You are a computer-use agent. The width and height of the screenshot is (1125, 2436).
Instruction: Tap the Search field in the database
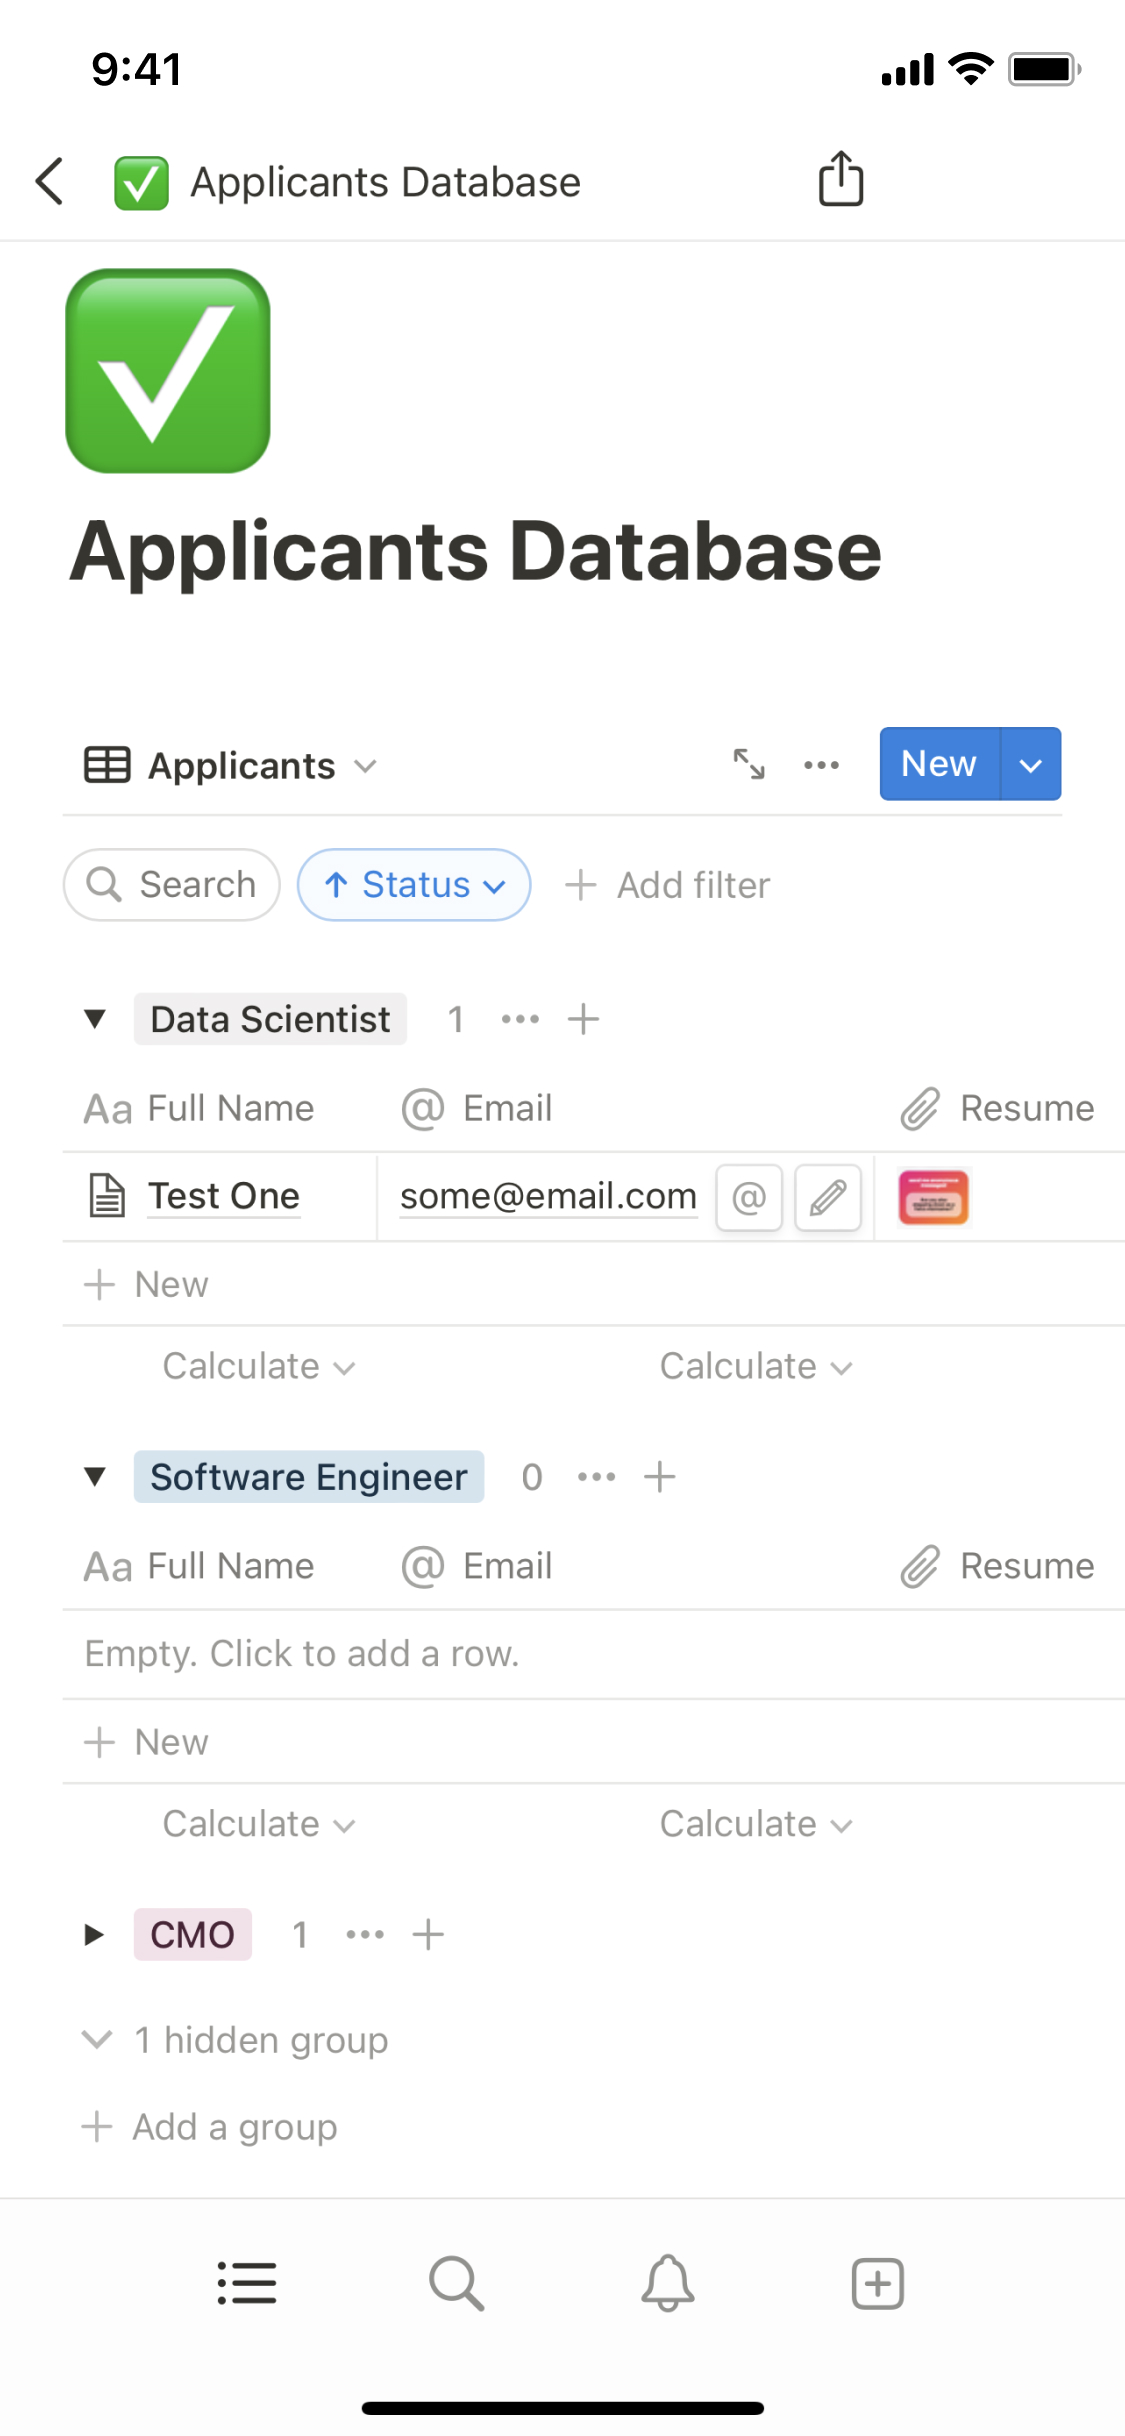[x=172, y=885]
